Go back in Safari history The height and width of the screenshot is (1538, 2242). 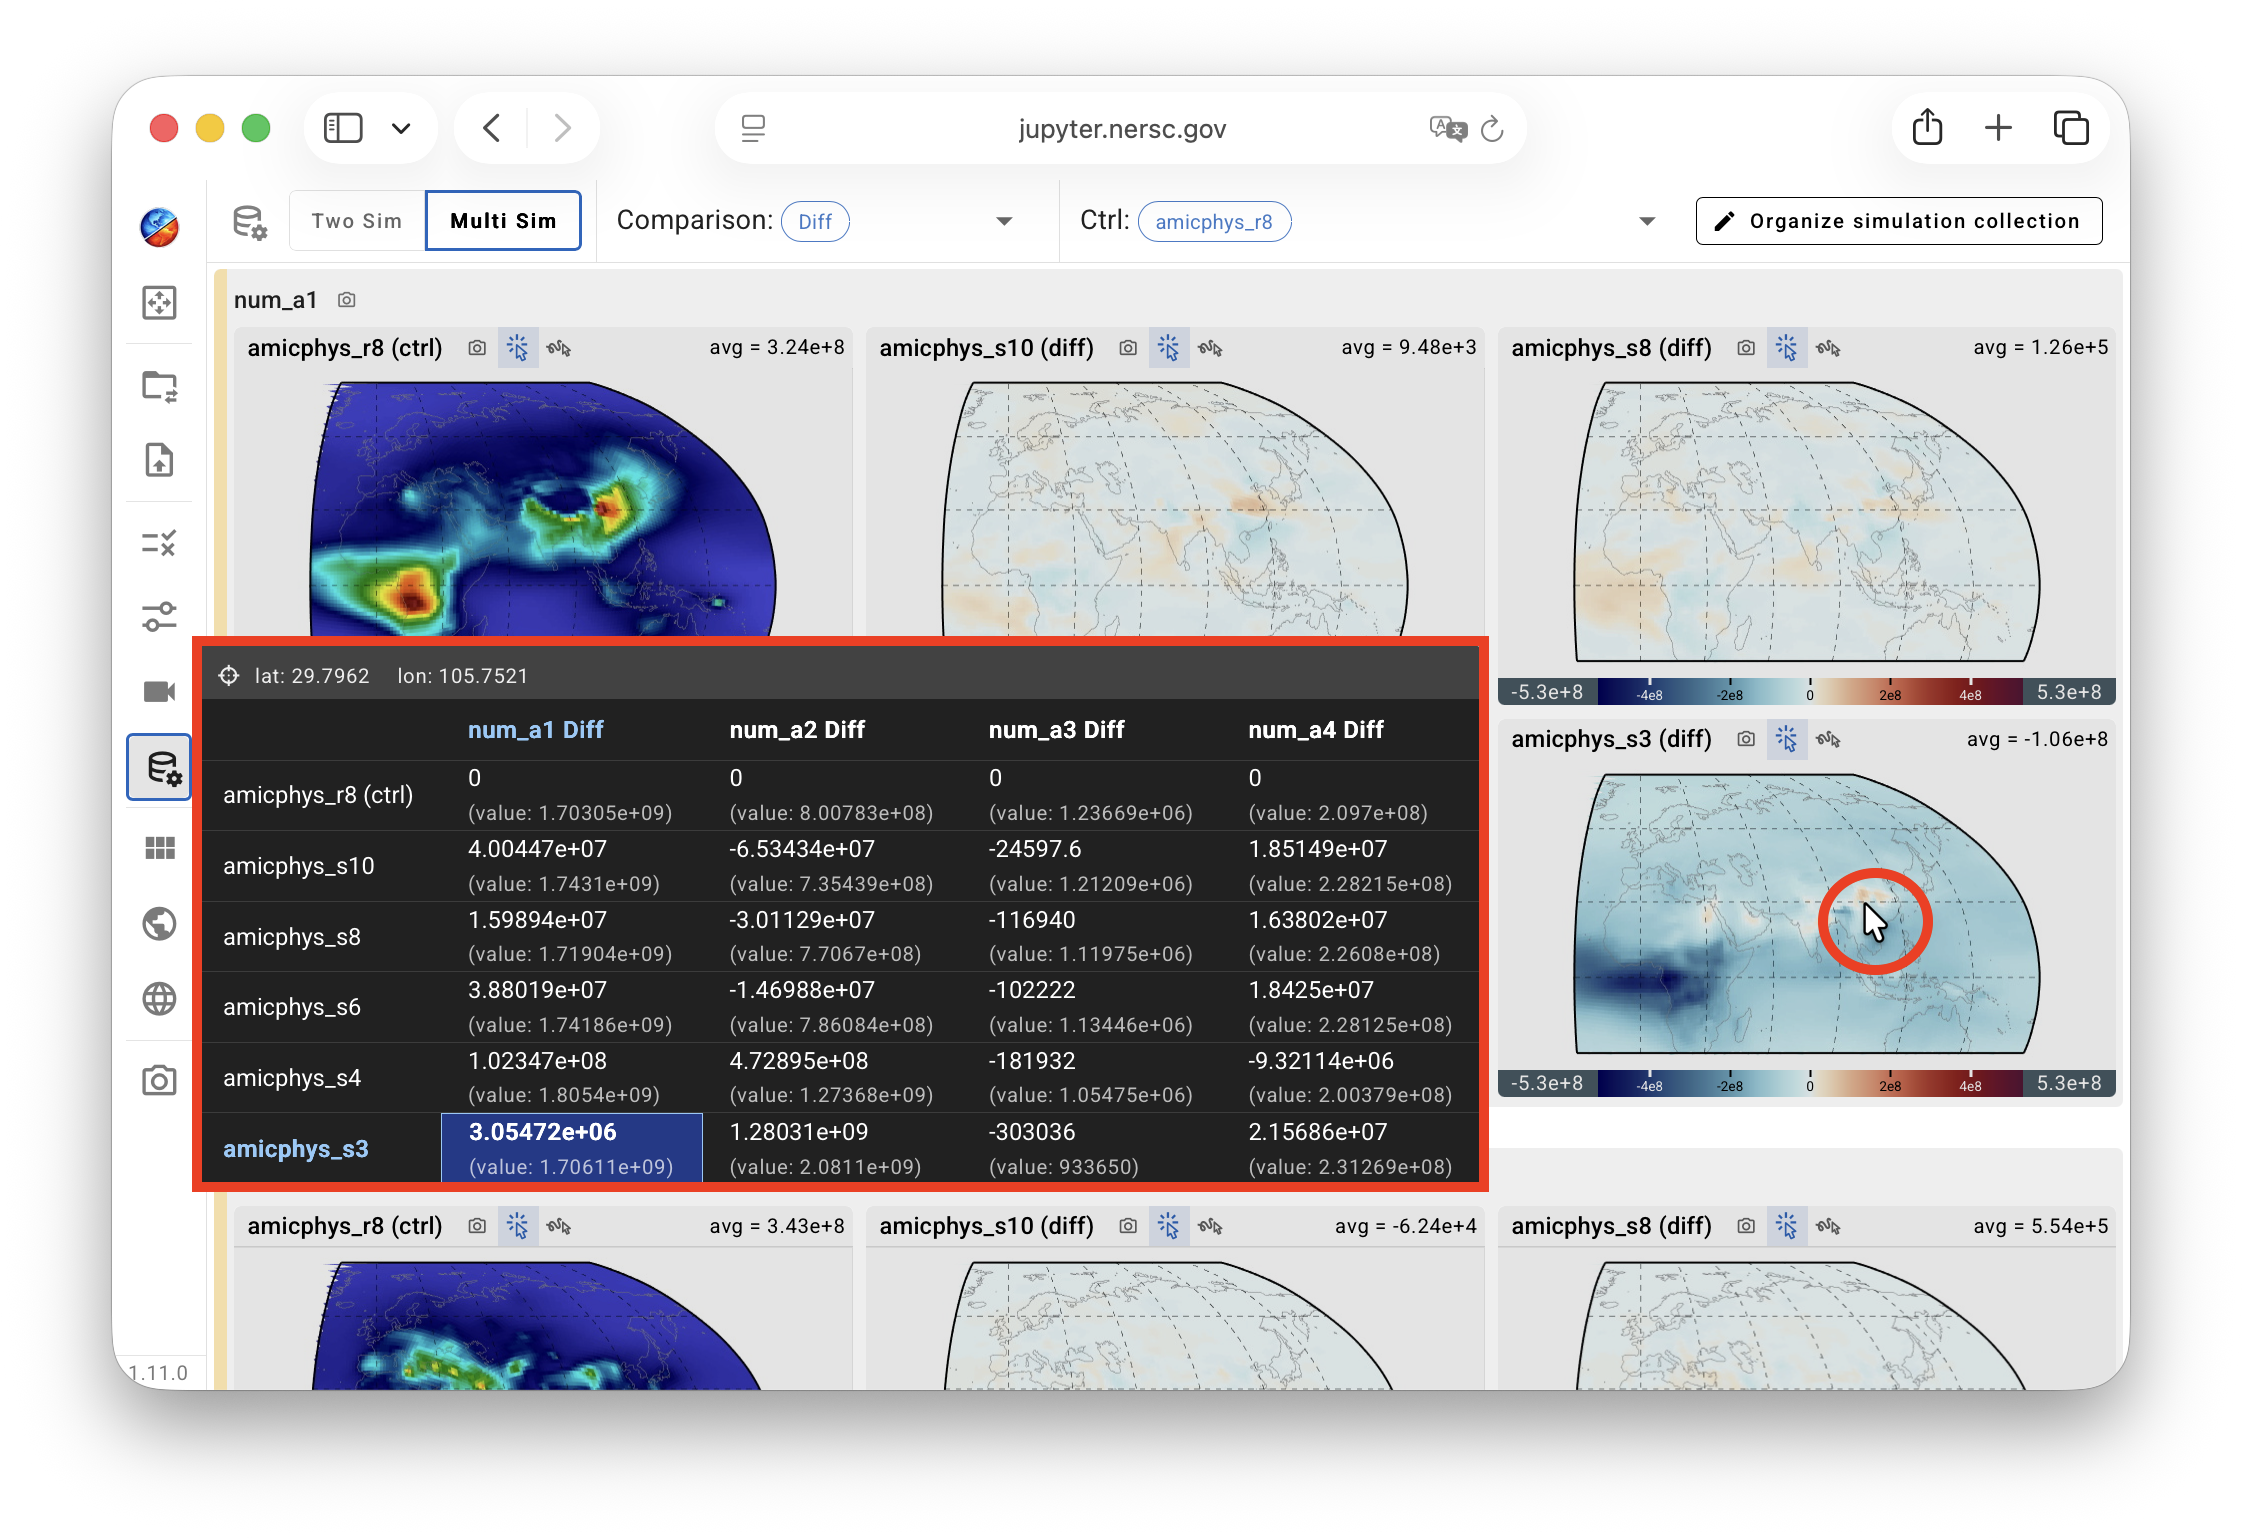pos(492,128)
